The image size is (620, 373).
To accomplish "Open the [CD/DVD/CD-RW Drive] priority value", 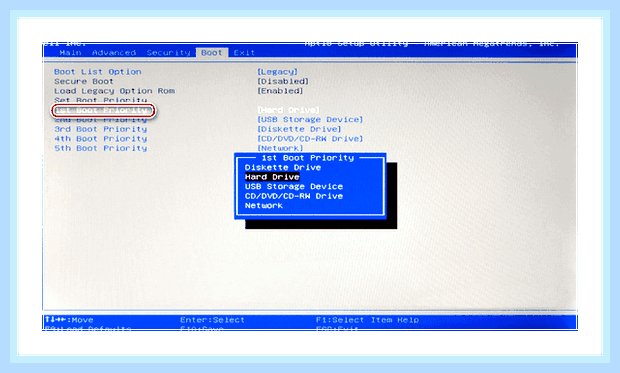I will [x=310, y=138].
